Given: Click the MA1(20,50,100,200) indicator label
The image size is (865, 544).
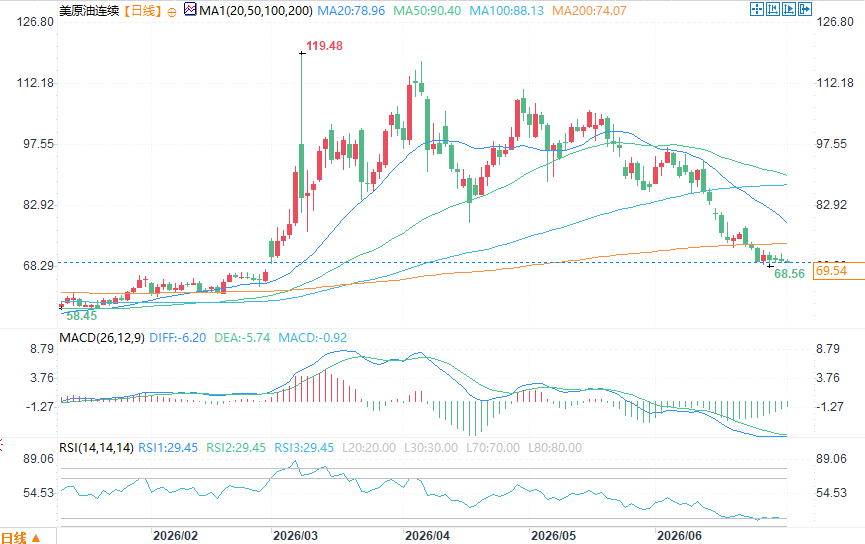Looking at the screenshot, I should point(255,10).
